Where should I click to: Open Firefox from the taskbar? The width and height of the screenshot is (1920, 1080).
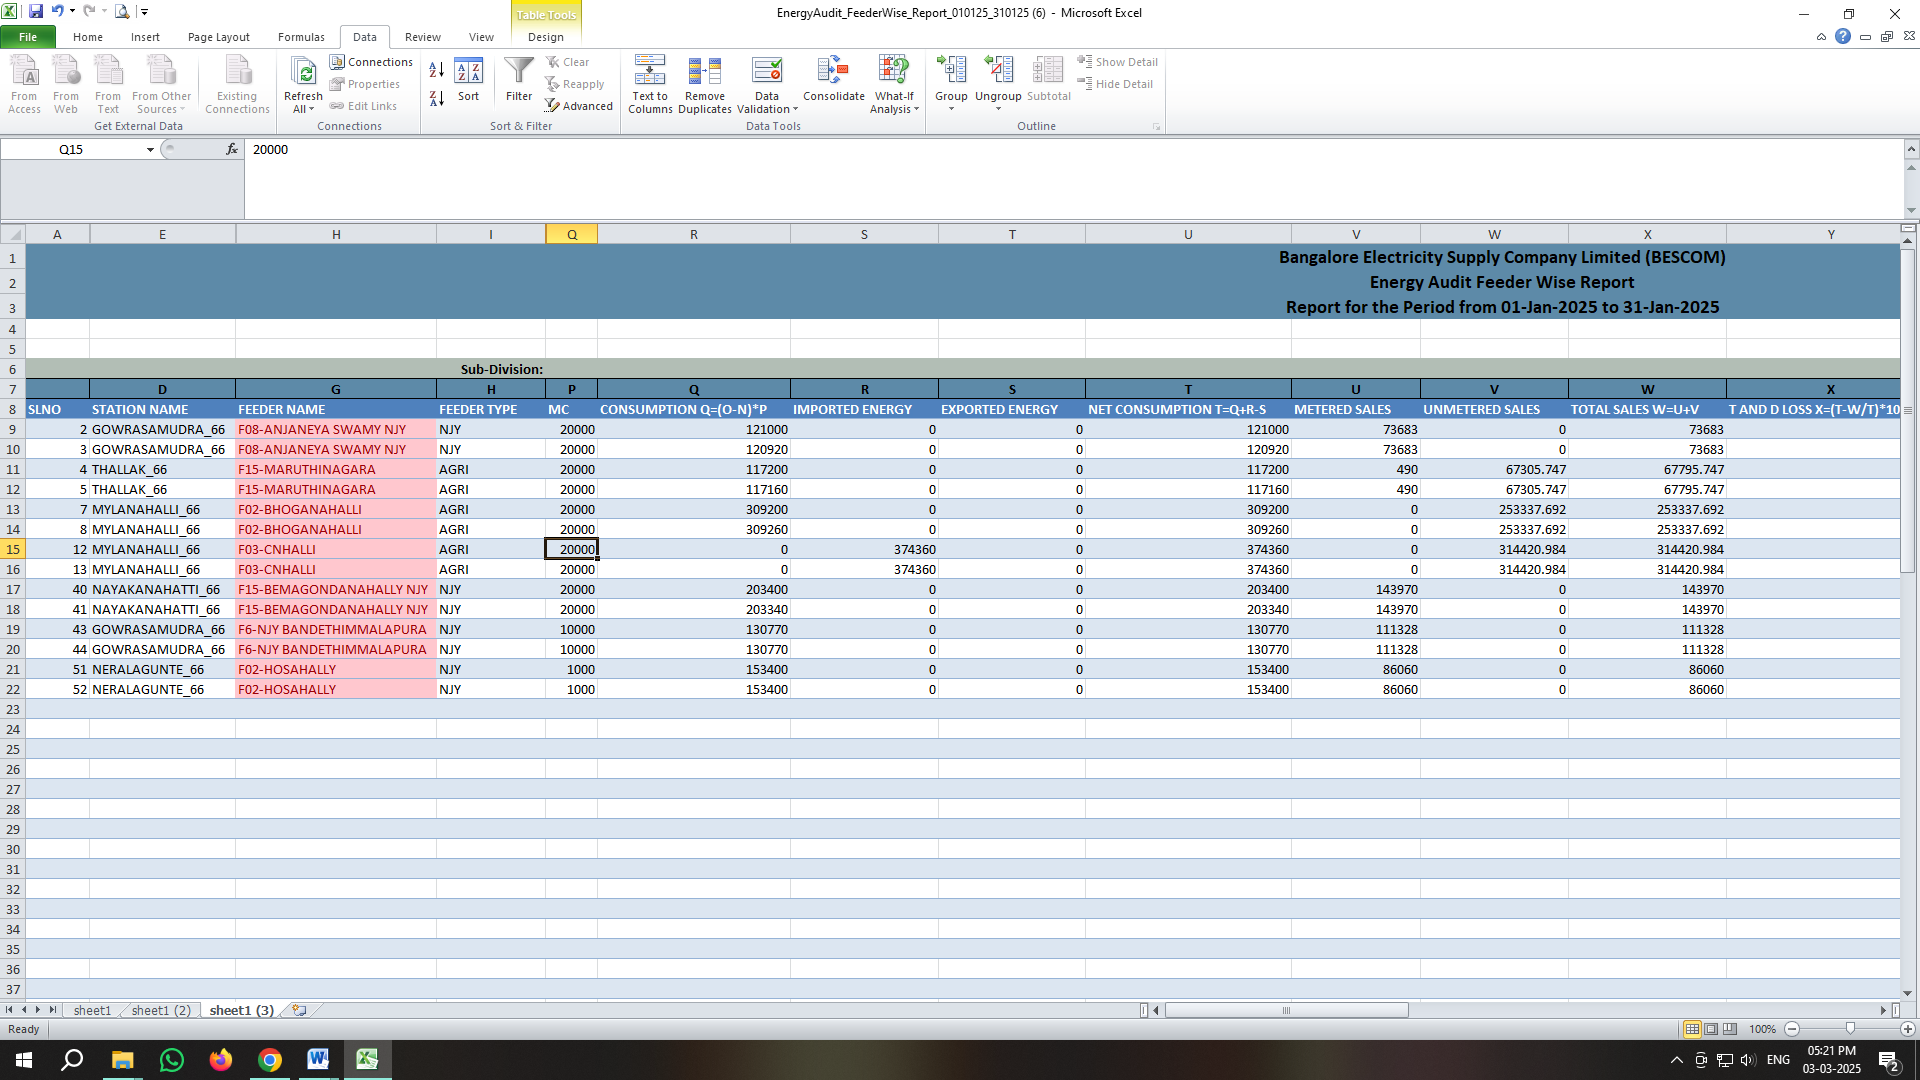pyautogui.click(x=220, y=1060)
